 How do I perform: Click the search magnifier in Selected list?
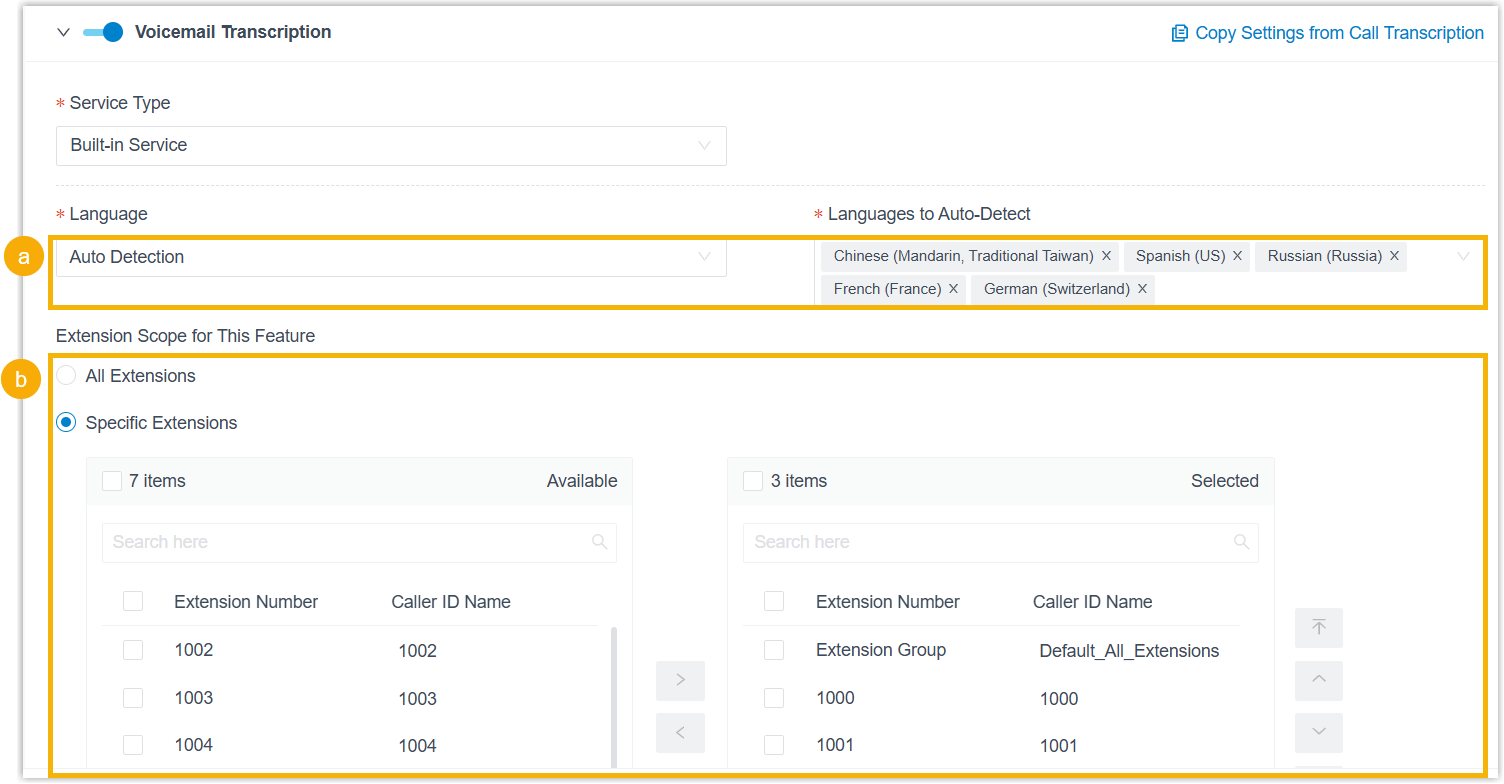point(1242,542)
